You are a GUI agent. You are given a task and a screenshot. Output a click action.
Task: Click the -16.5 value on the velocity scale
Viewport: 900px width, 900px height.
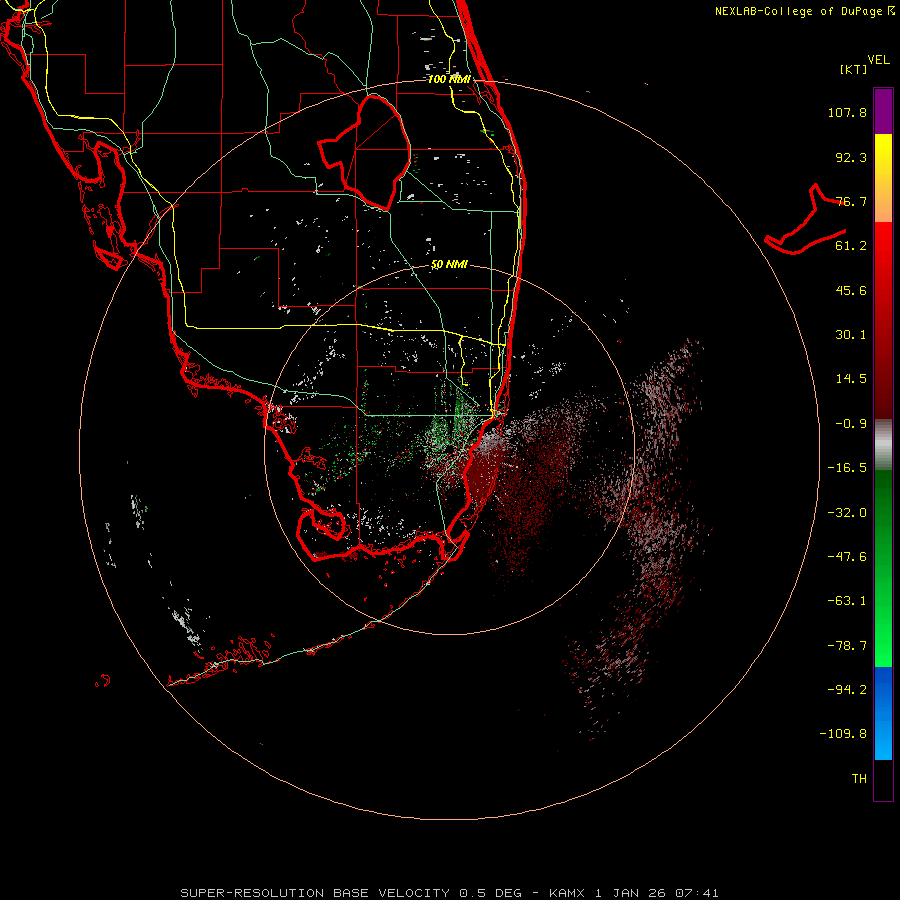[847, 468]
